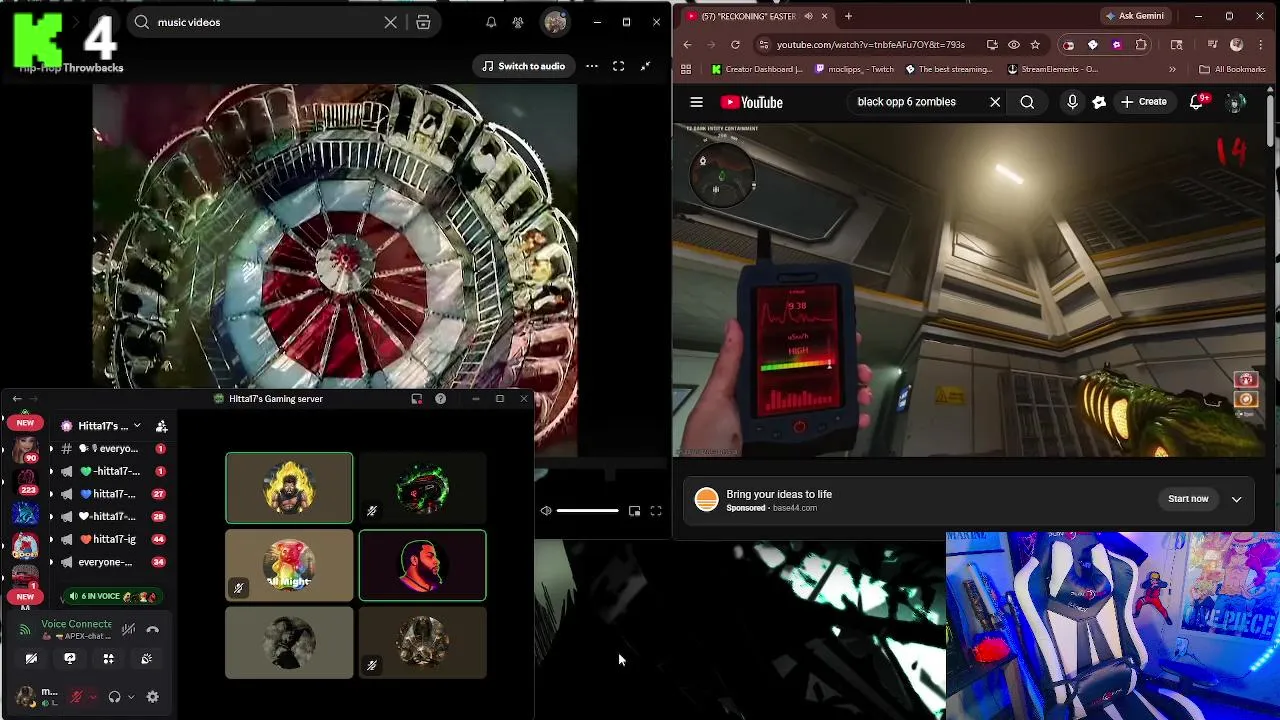
Task: Toggle Discord noise suppression icon
Action: [128, 629]
